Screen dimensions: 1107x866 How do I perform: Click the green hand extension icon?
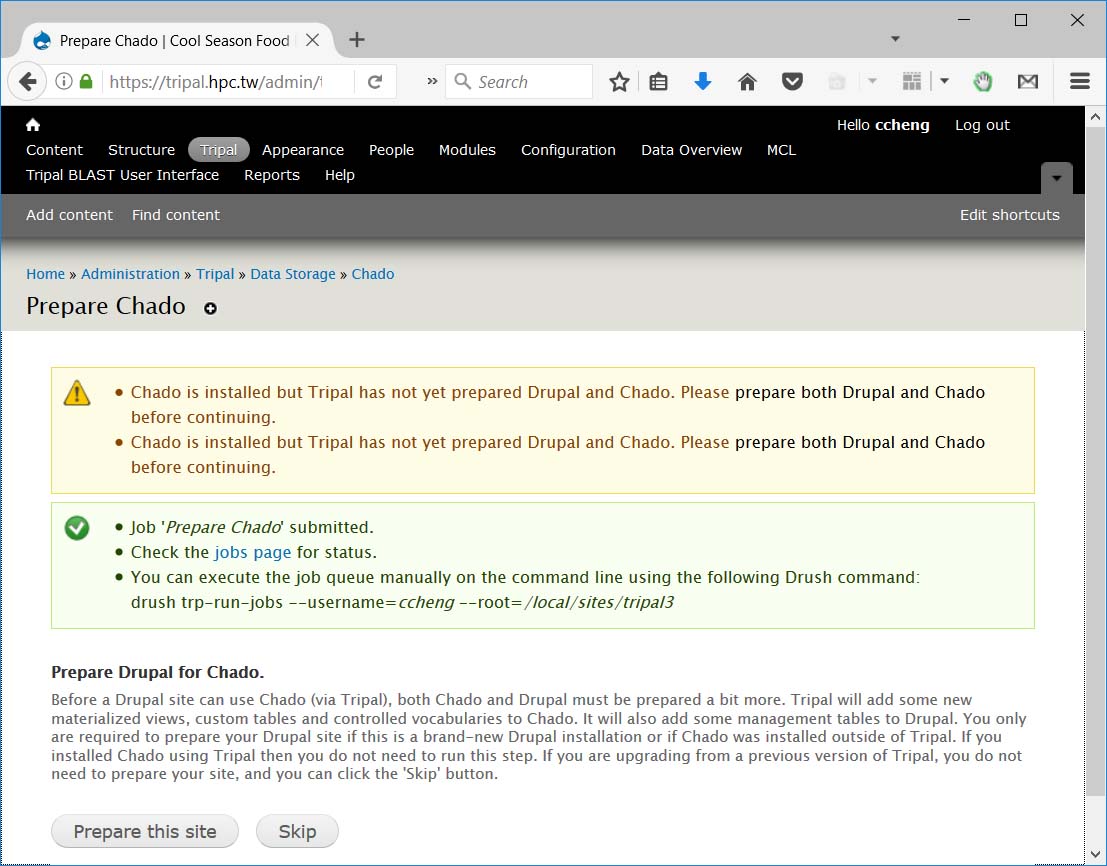pos(983,82)
